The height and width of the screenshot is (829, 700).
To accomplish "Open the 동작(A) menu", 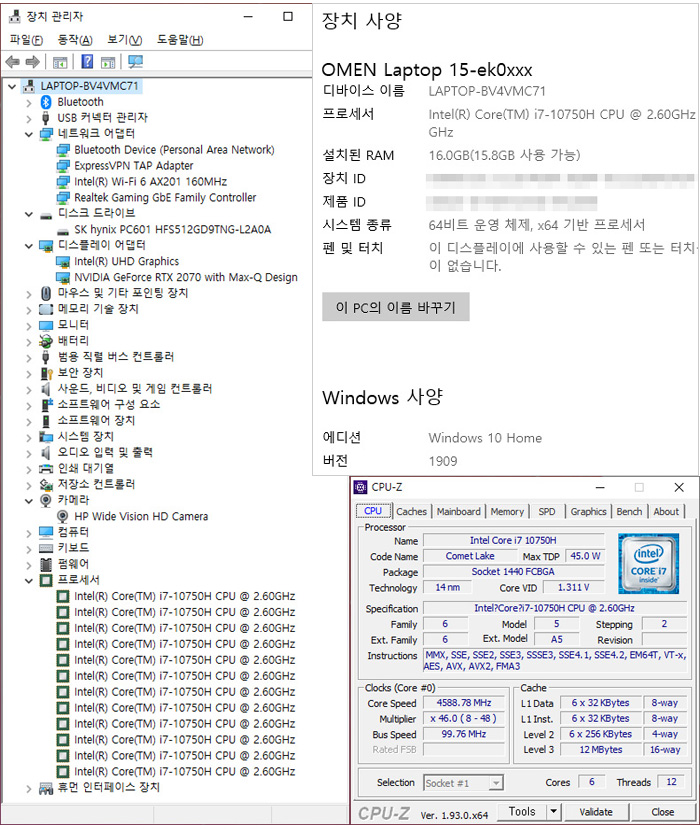I will [74, 40].
